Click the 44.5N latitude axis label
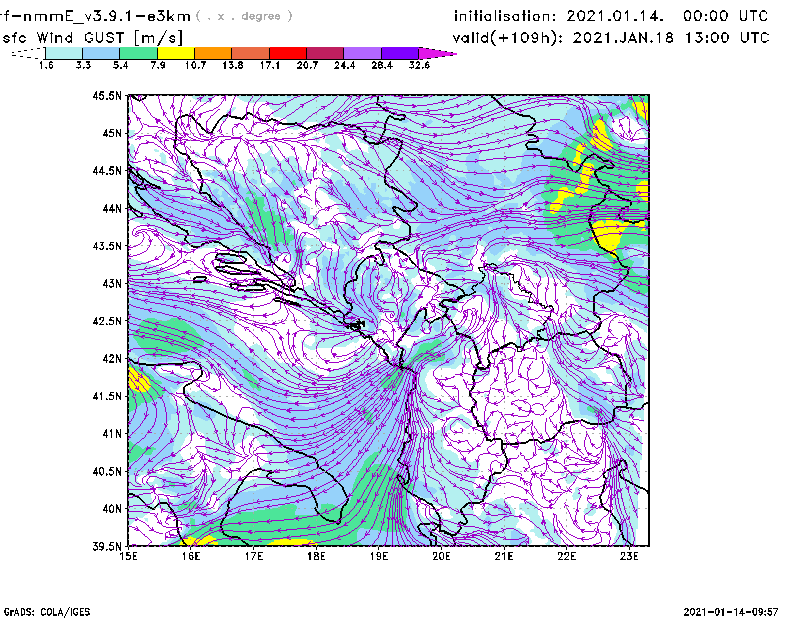Viewport: 800px width, 618px height. pos(107,170)
